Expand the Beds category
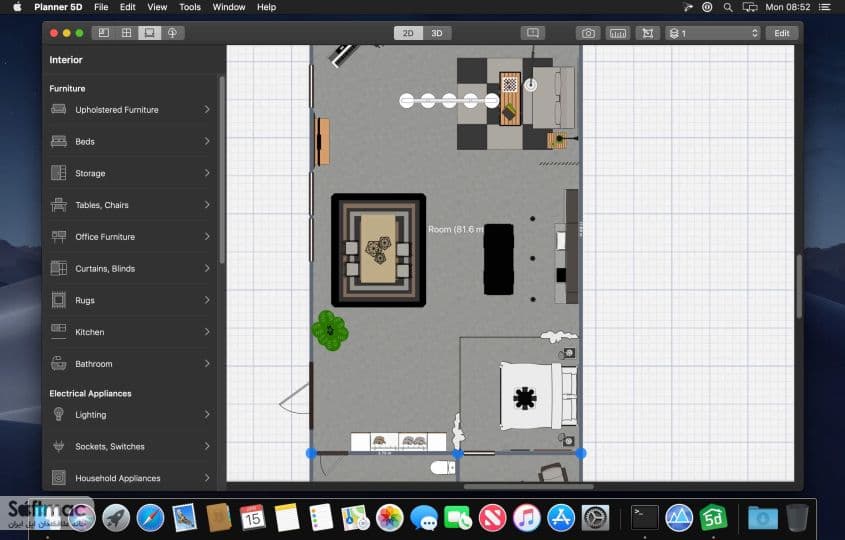This screenshot has height=540, width=845. (130, 142)
